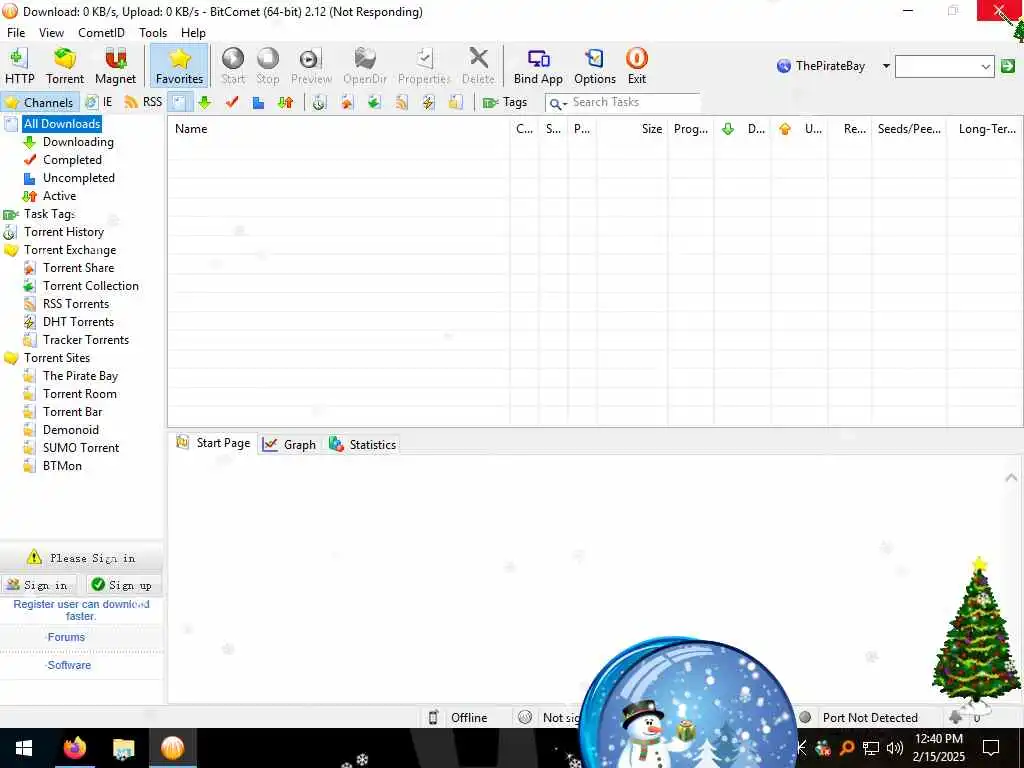Open the Tags button in filter bar

click(x=505, y=103)
